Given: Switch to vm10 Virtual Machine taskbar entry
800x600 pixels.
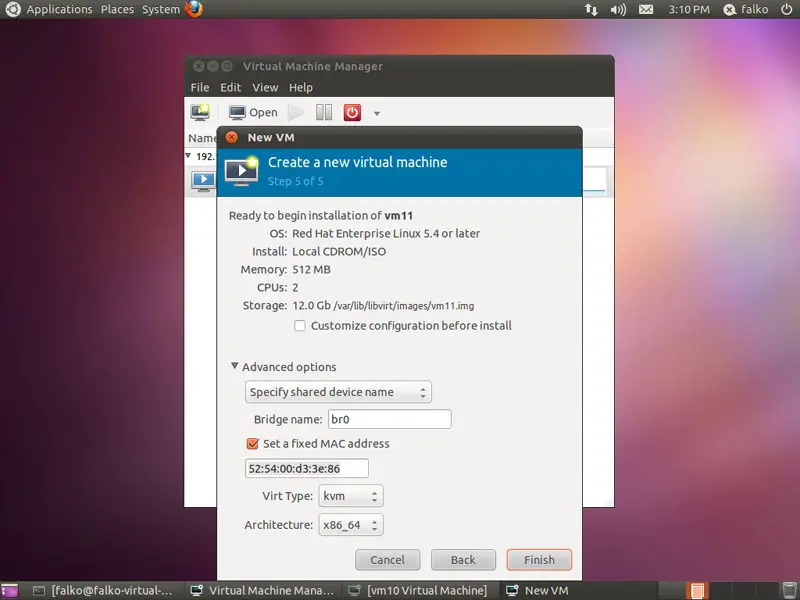Looking at the screenshot, I should 418,590.
